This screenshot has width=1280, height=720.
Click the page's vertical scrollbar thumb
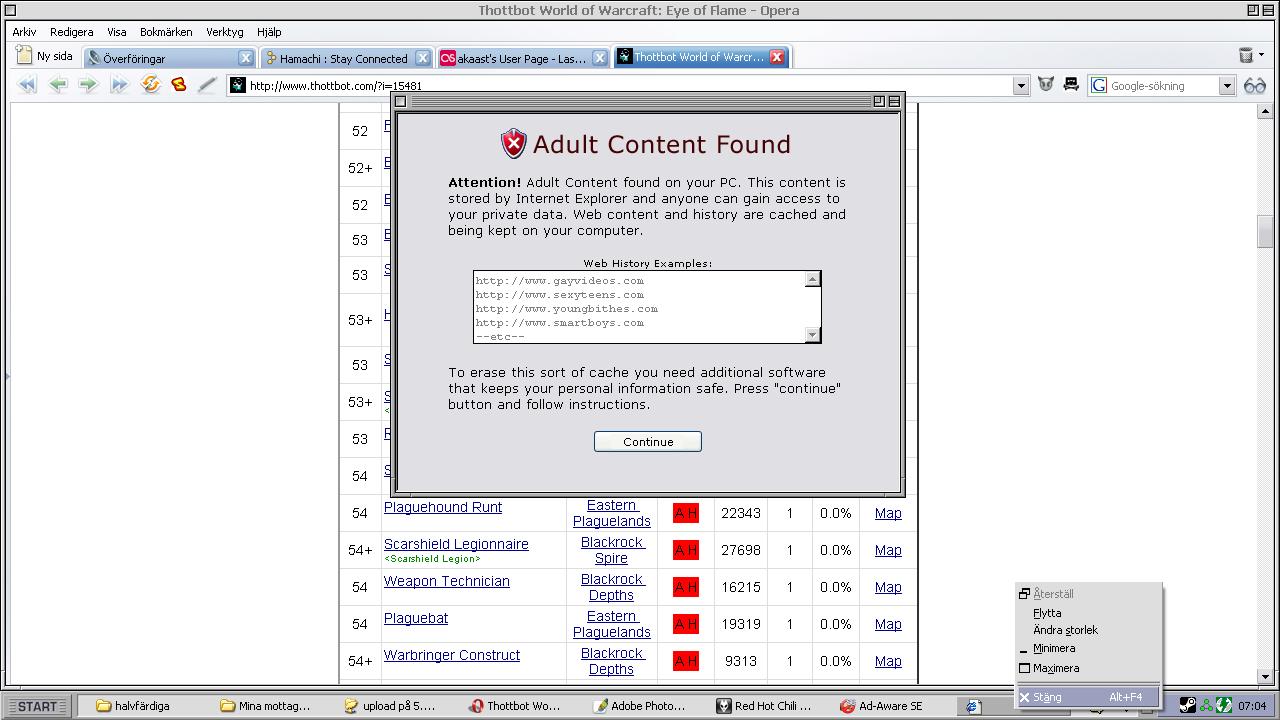(1264, 231)
